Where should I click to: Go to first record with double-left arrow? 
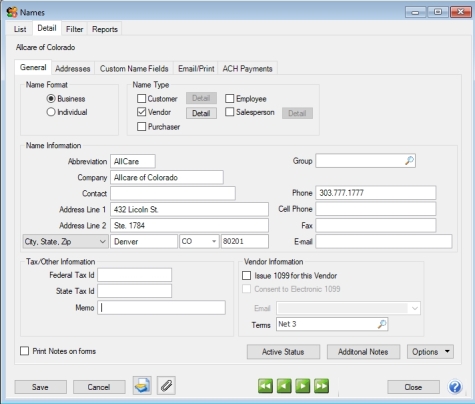click(265, 386)
